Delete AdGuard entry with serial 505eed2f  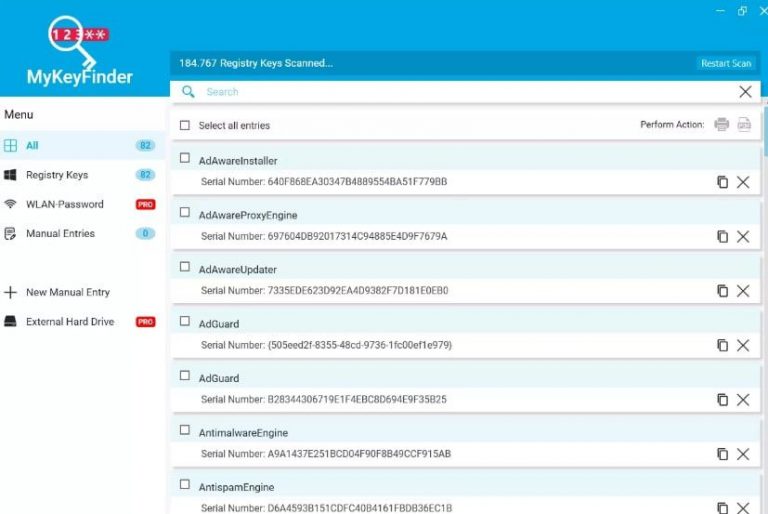click(x=743, y=345)
